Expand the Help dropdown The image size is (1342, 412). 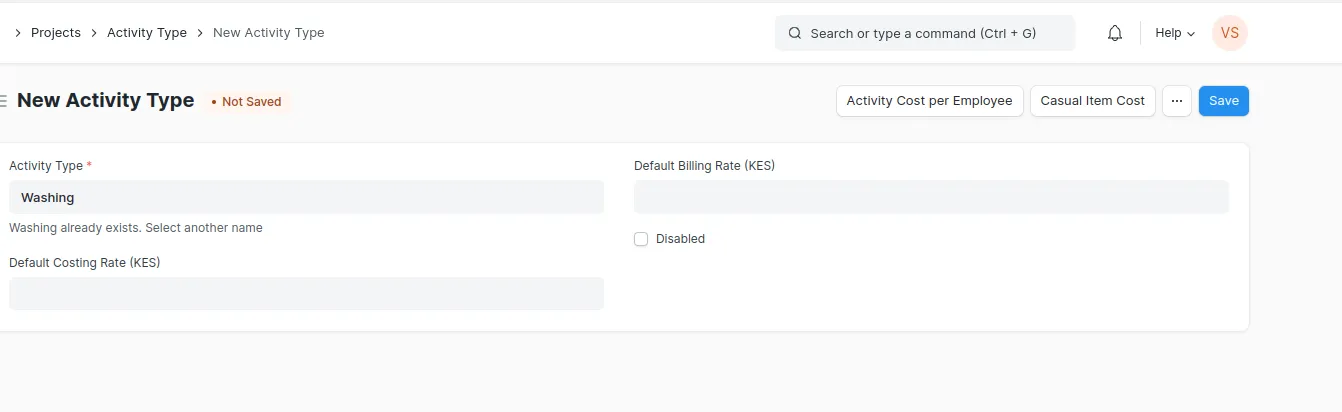click(1175, 33)
